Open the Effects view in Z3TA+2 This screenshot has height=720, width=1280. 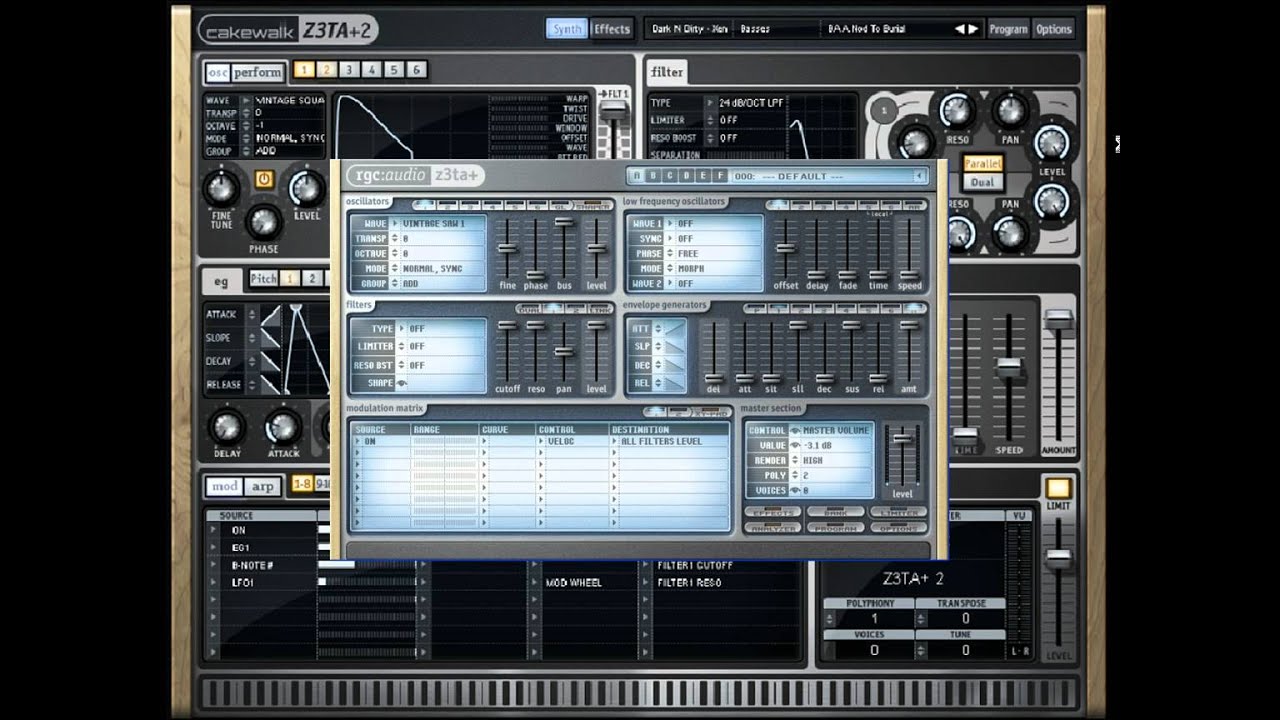click(x=612, y=29)
